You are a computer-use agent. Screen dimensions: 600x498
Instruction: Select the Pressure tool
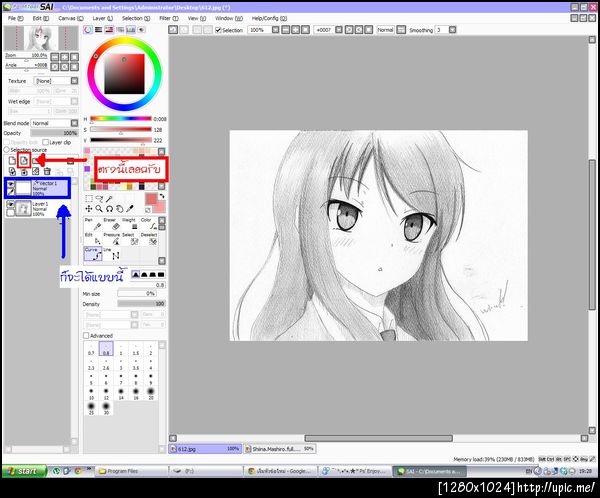tap(111, 239)
